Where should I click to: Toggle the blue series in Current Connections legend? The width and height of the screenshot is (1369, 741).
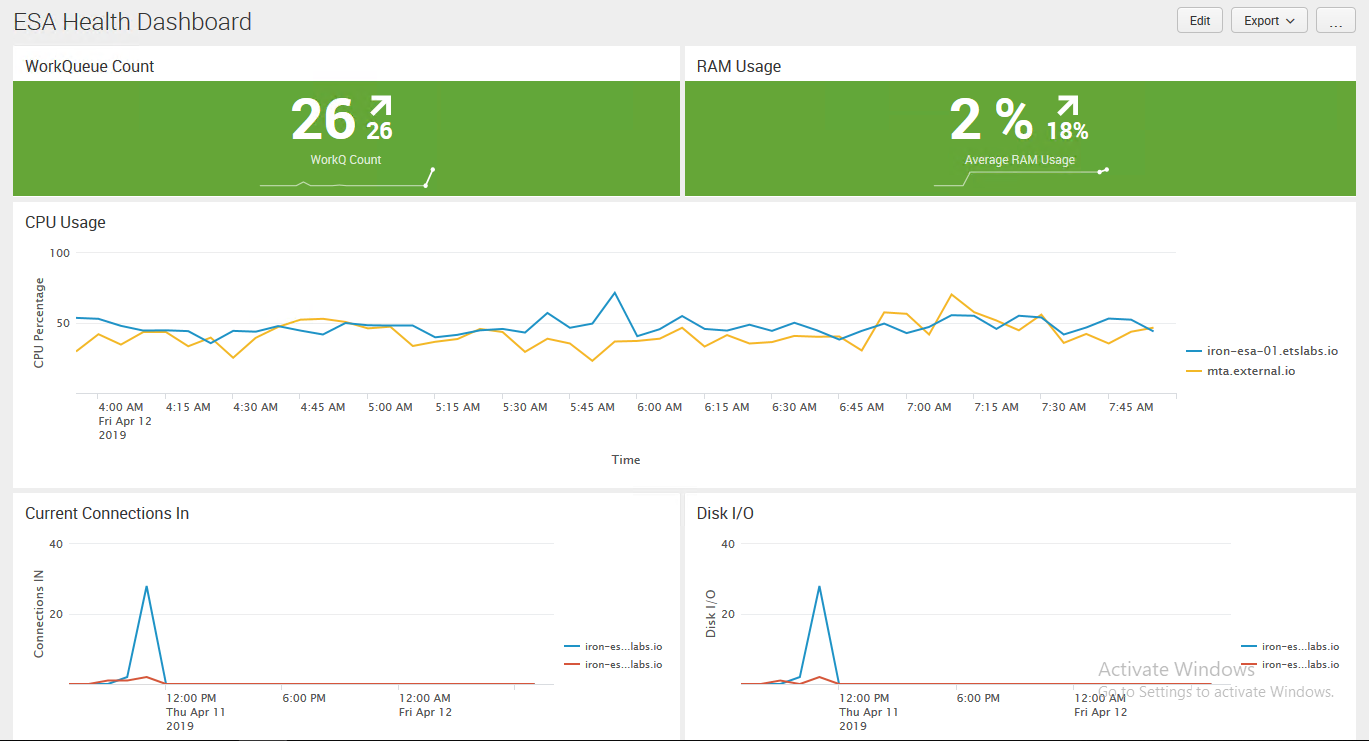click(614, 646)
